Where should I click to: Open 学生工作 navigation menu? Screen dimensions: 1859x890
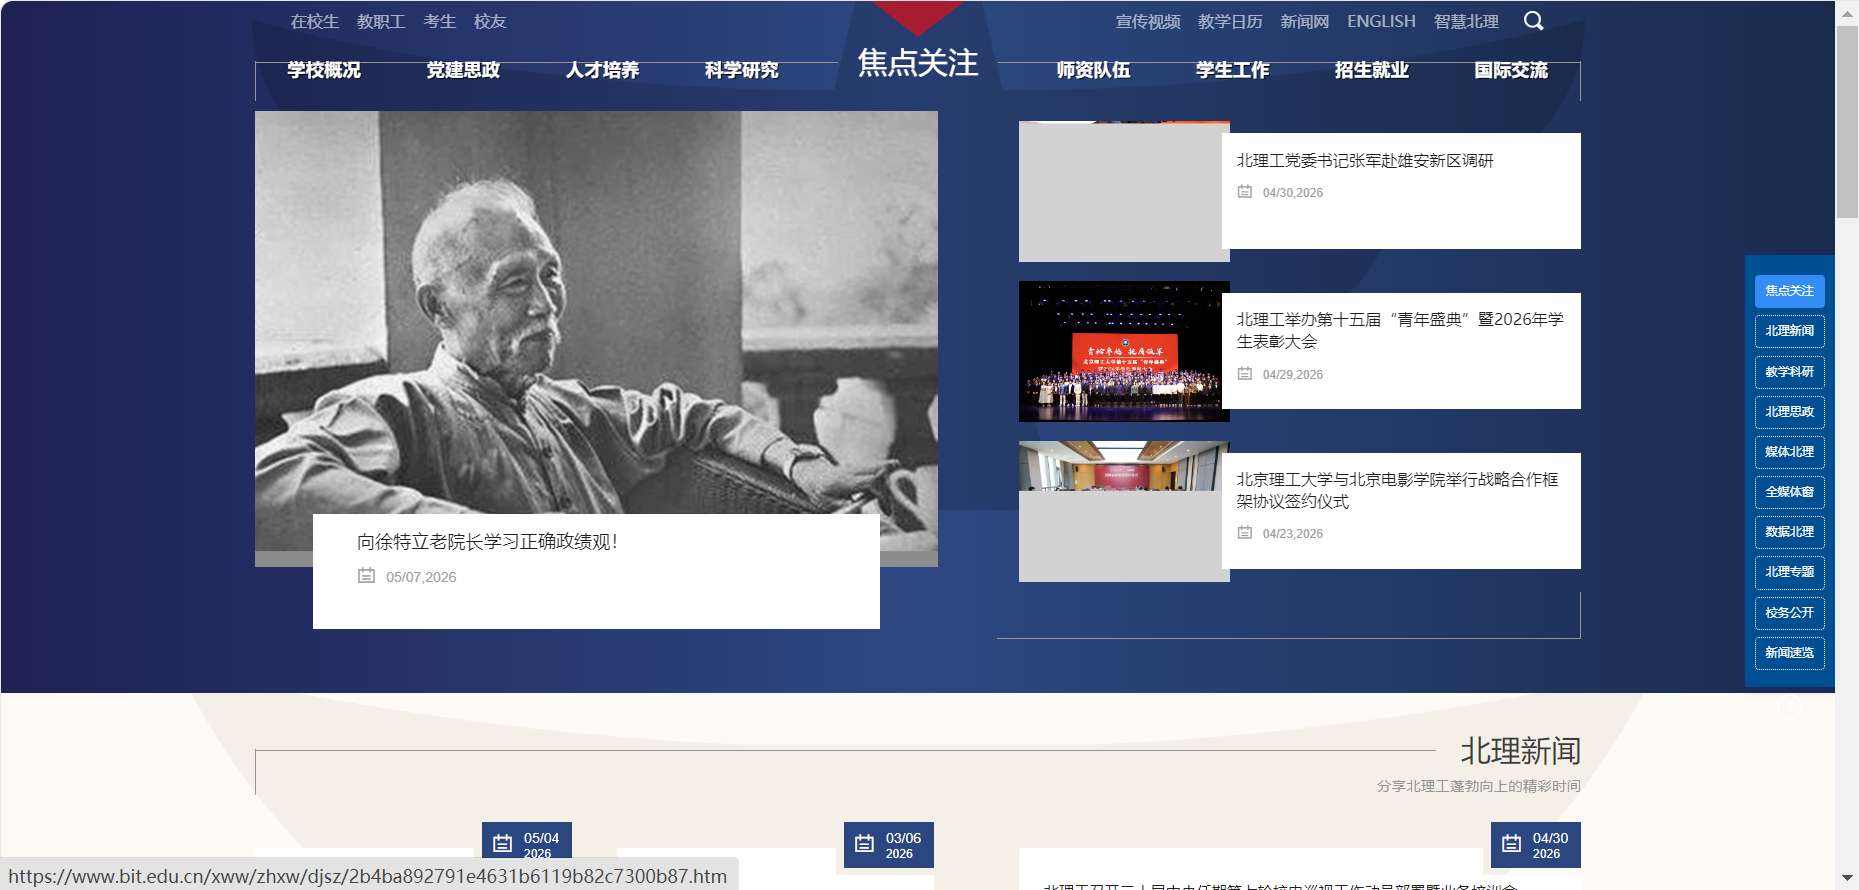[1232, 70]
